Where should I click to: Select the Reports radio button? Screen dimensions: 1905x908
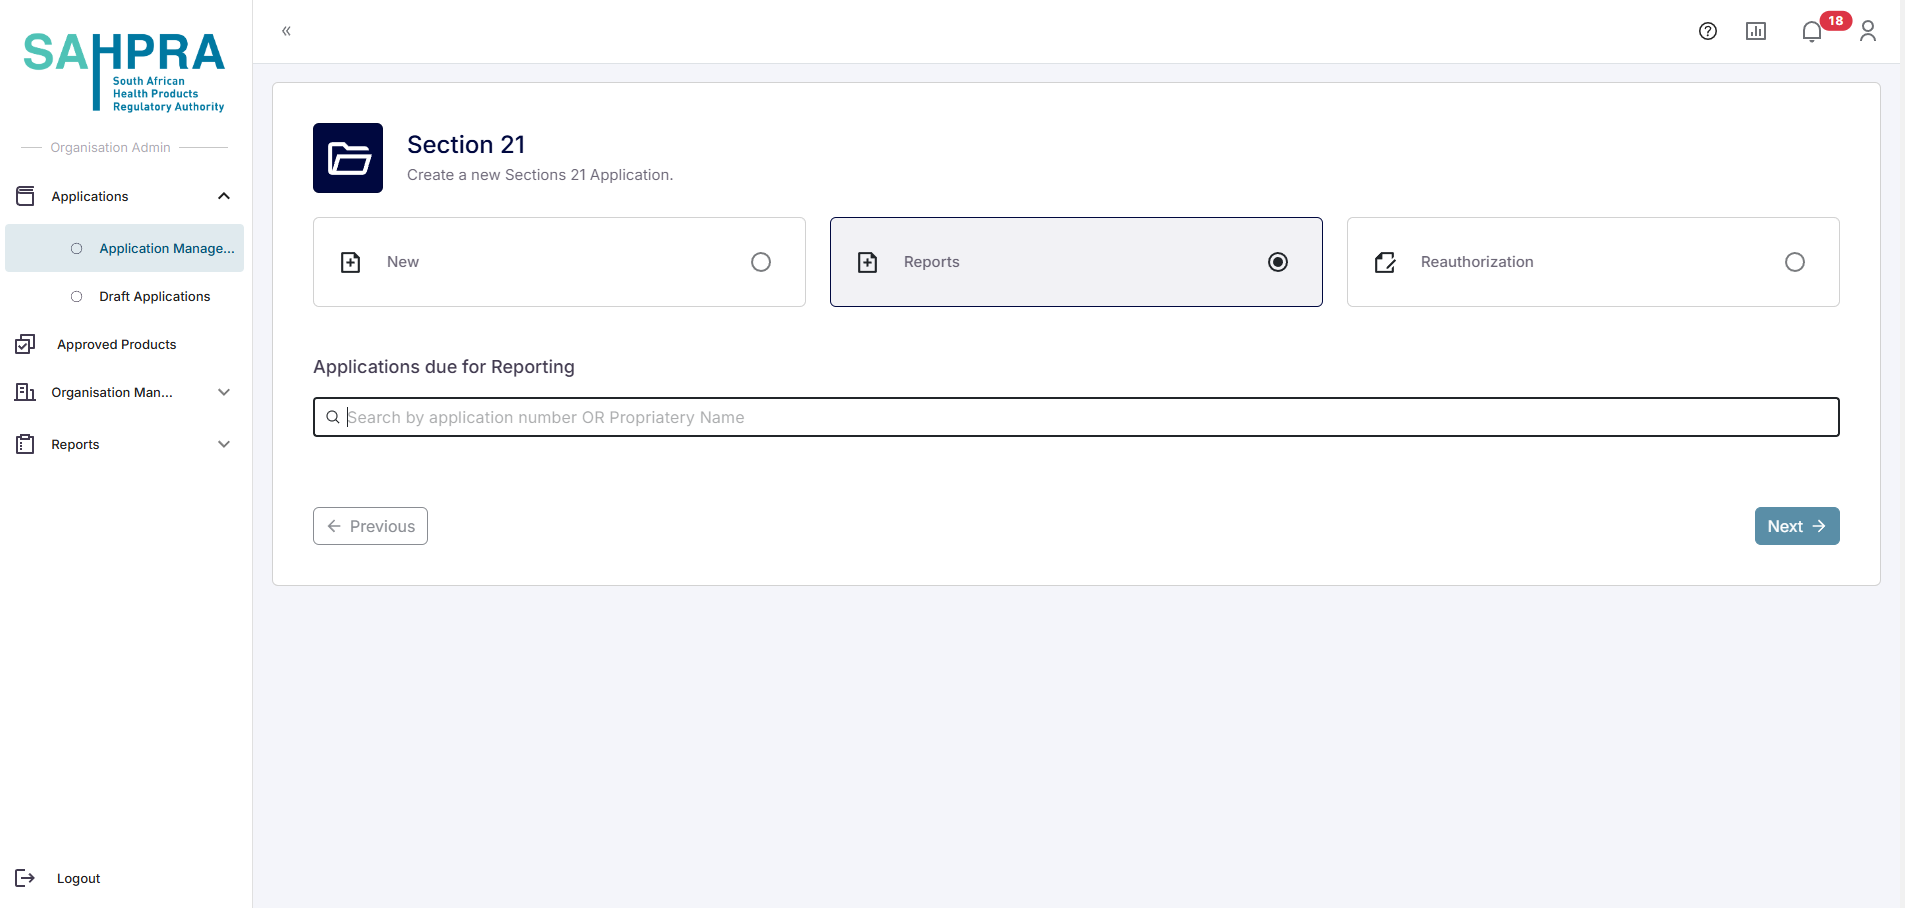[1278, 262]
